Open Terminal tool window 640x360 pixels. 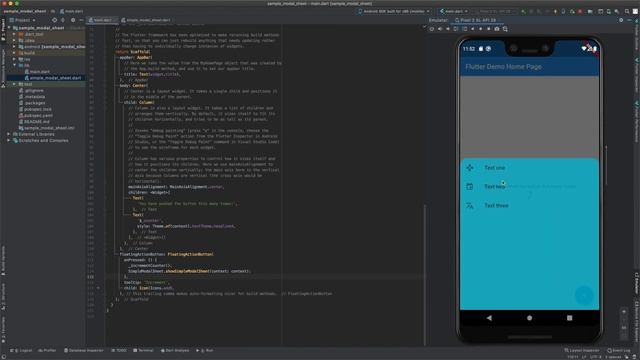tap(144, 350)
